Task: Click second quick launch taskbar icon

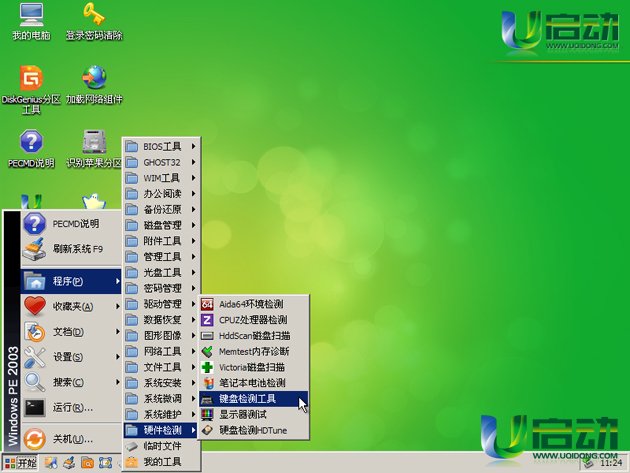Action: [x=69, y=463]
